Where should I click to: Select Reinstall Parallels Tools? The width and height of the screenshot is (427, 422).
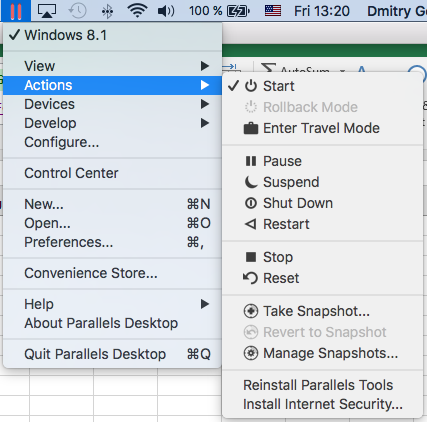coord(322,385)
